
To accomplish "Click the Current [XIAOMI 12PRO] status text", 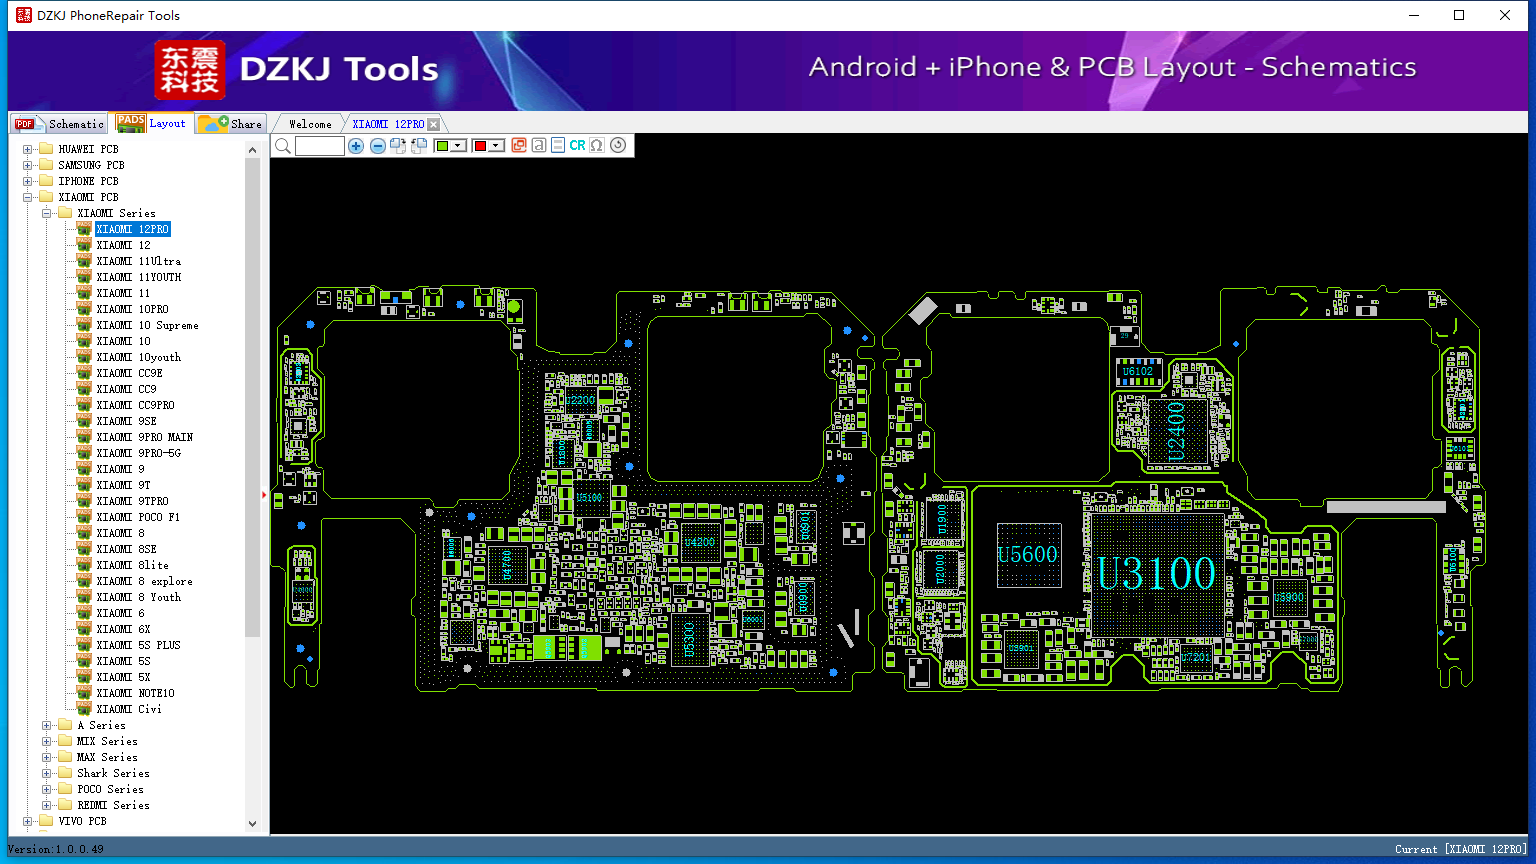I will tap(1461, 849).
